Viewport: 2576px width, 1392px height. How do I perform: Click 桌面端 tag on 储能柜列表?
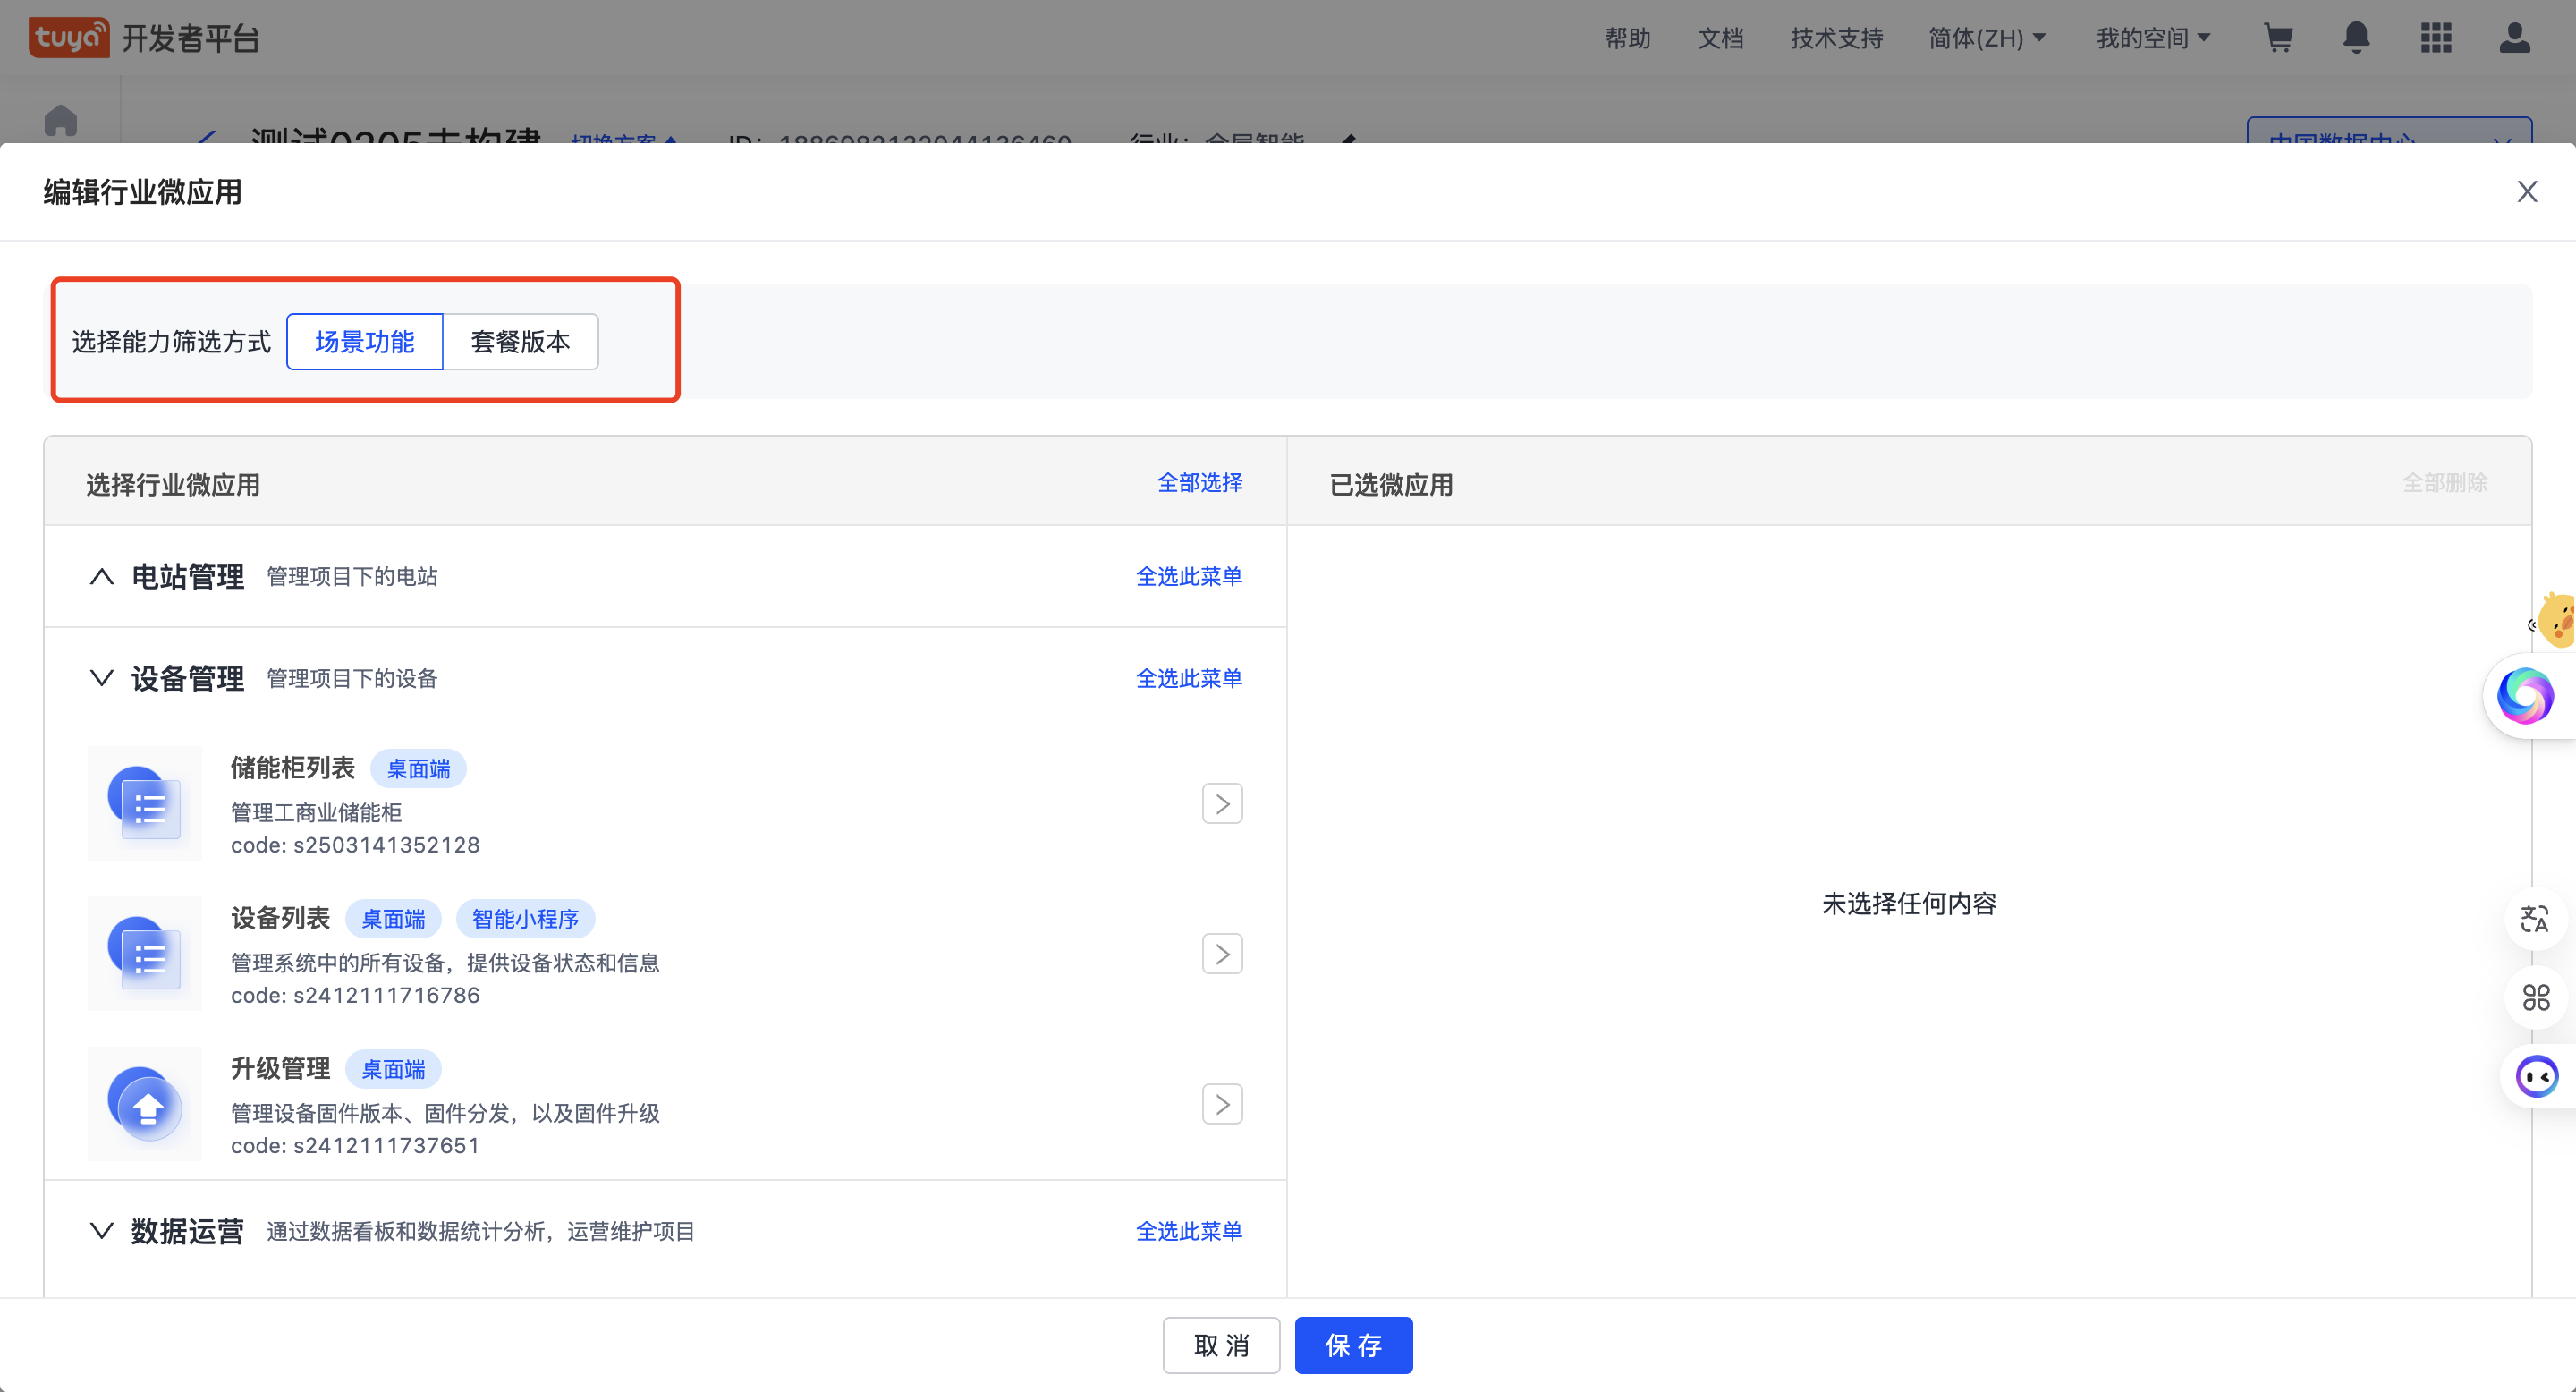coord(418,769)
